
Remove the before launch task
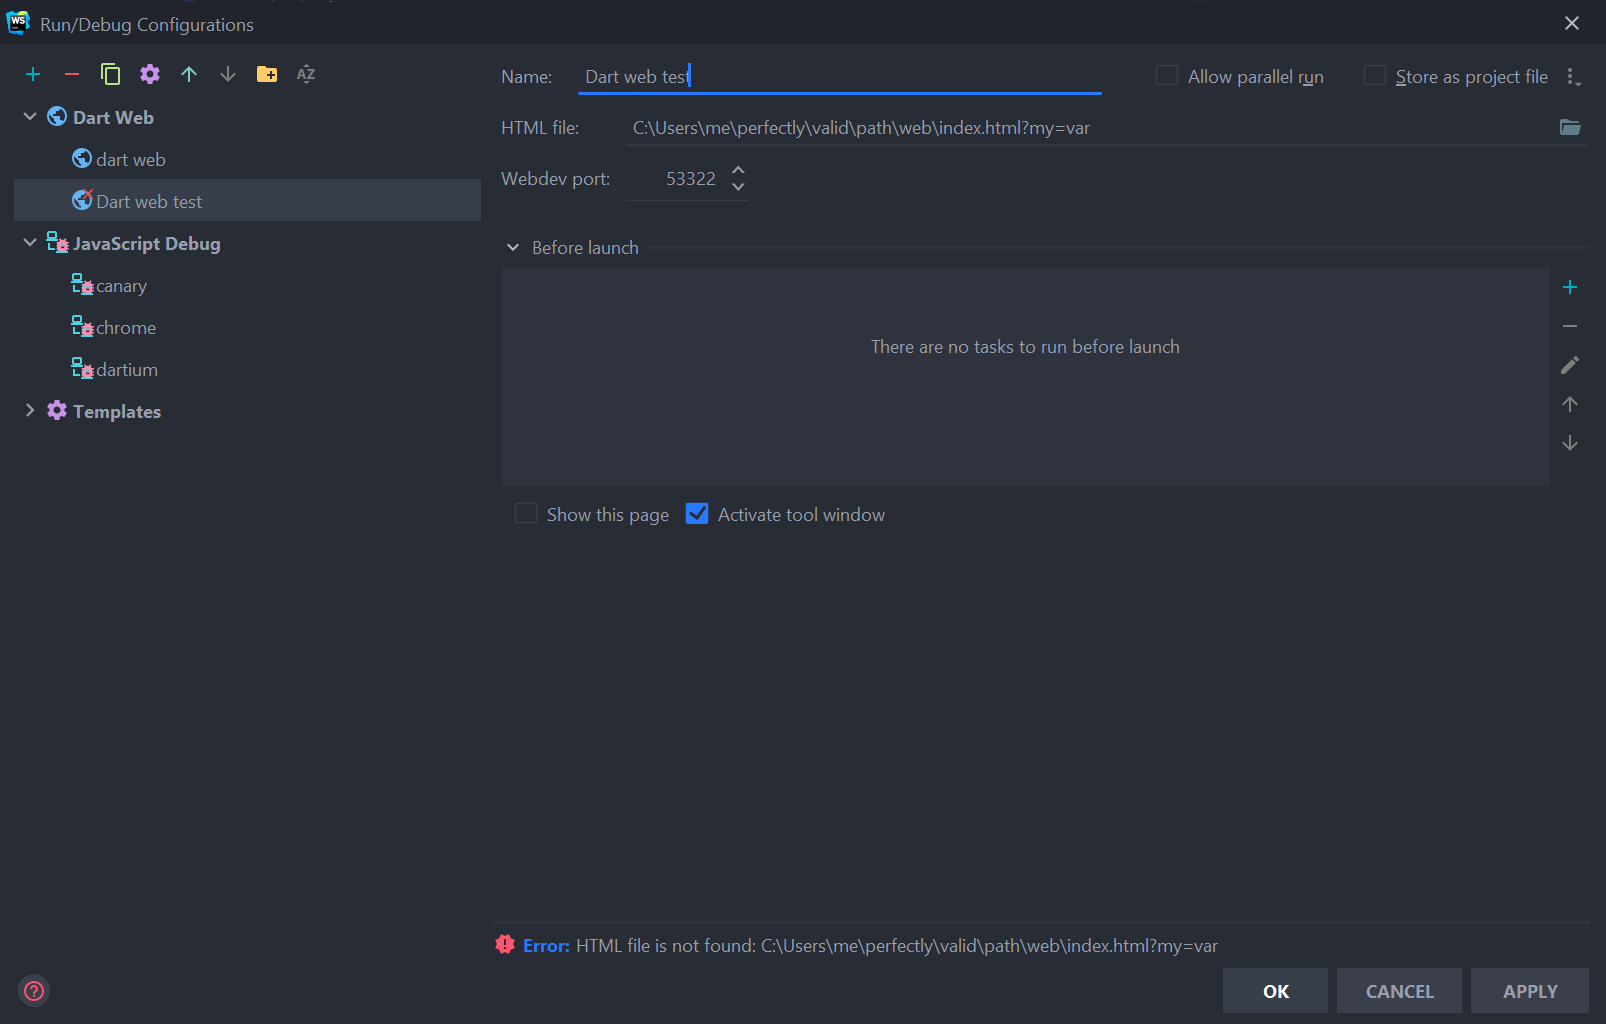click(x=1570, y=326)
